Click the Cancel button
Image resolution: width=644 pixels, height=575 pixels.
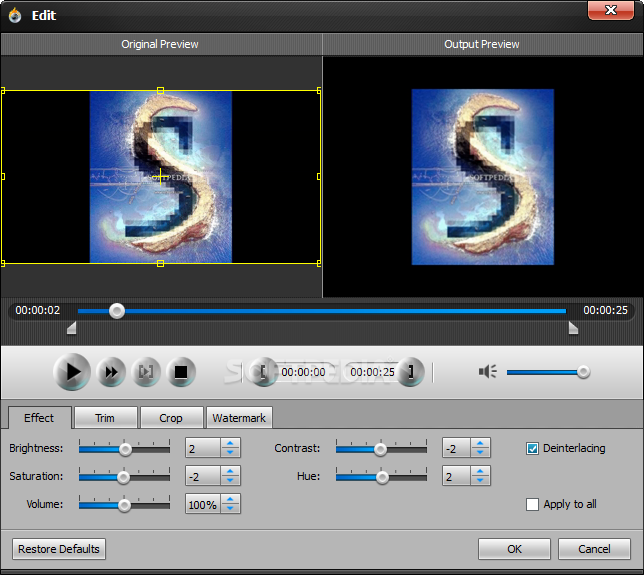[x=594, y=549]
